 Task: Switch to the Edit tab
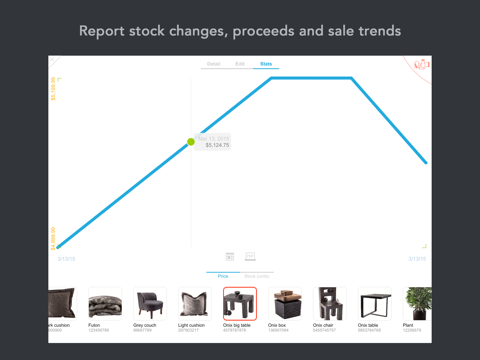coord(240,64)
